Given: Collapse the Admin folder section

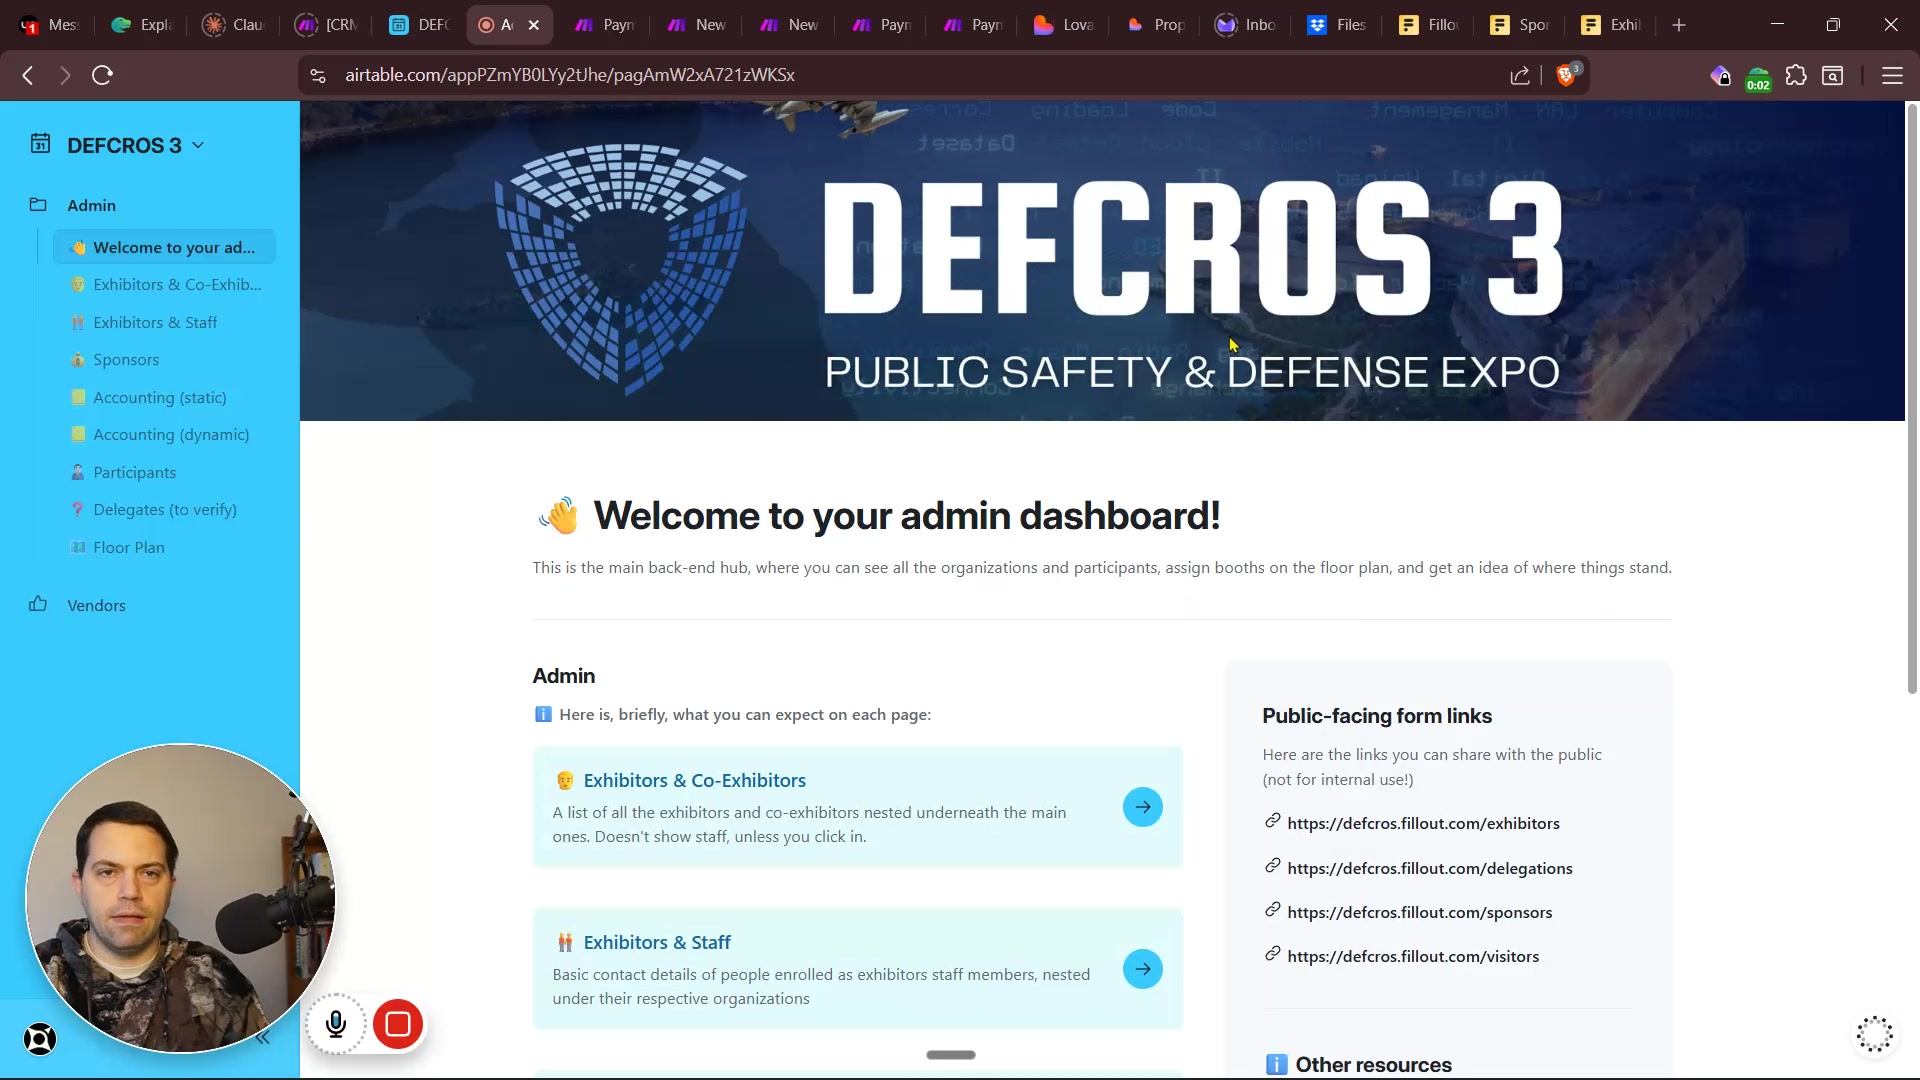Looking at the screenshot, I should 91,205.
